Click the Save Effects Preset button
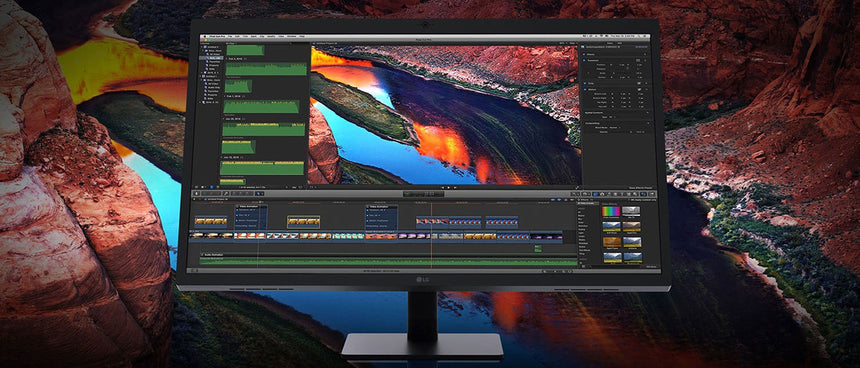Screen dimensions: 860x368 click(x=641, y=188)
